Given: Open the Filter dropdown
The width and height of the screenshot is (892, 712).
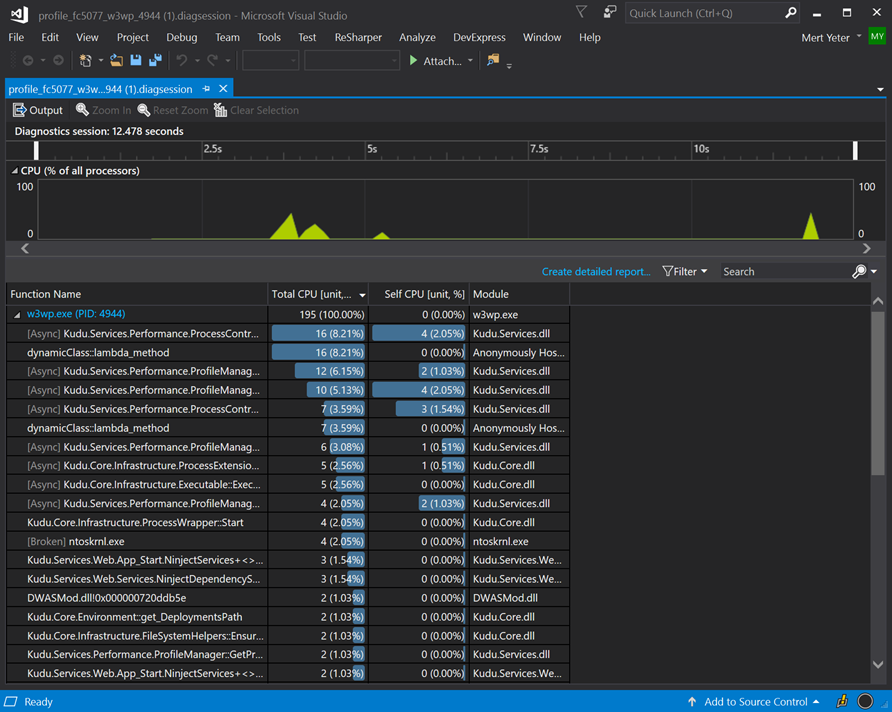Looking at the screenshot, I should [685, 272].
